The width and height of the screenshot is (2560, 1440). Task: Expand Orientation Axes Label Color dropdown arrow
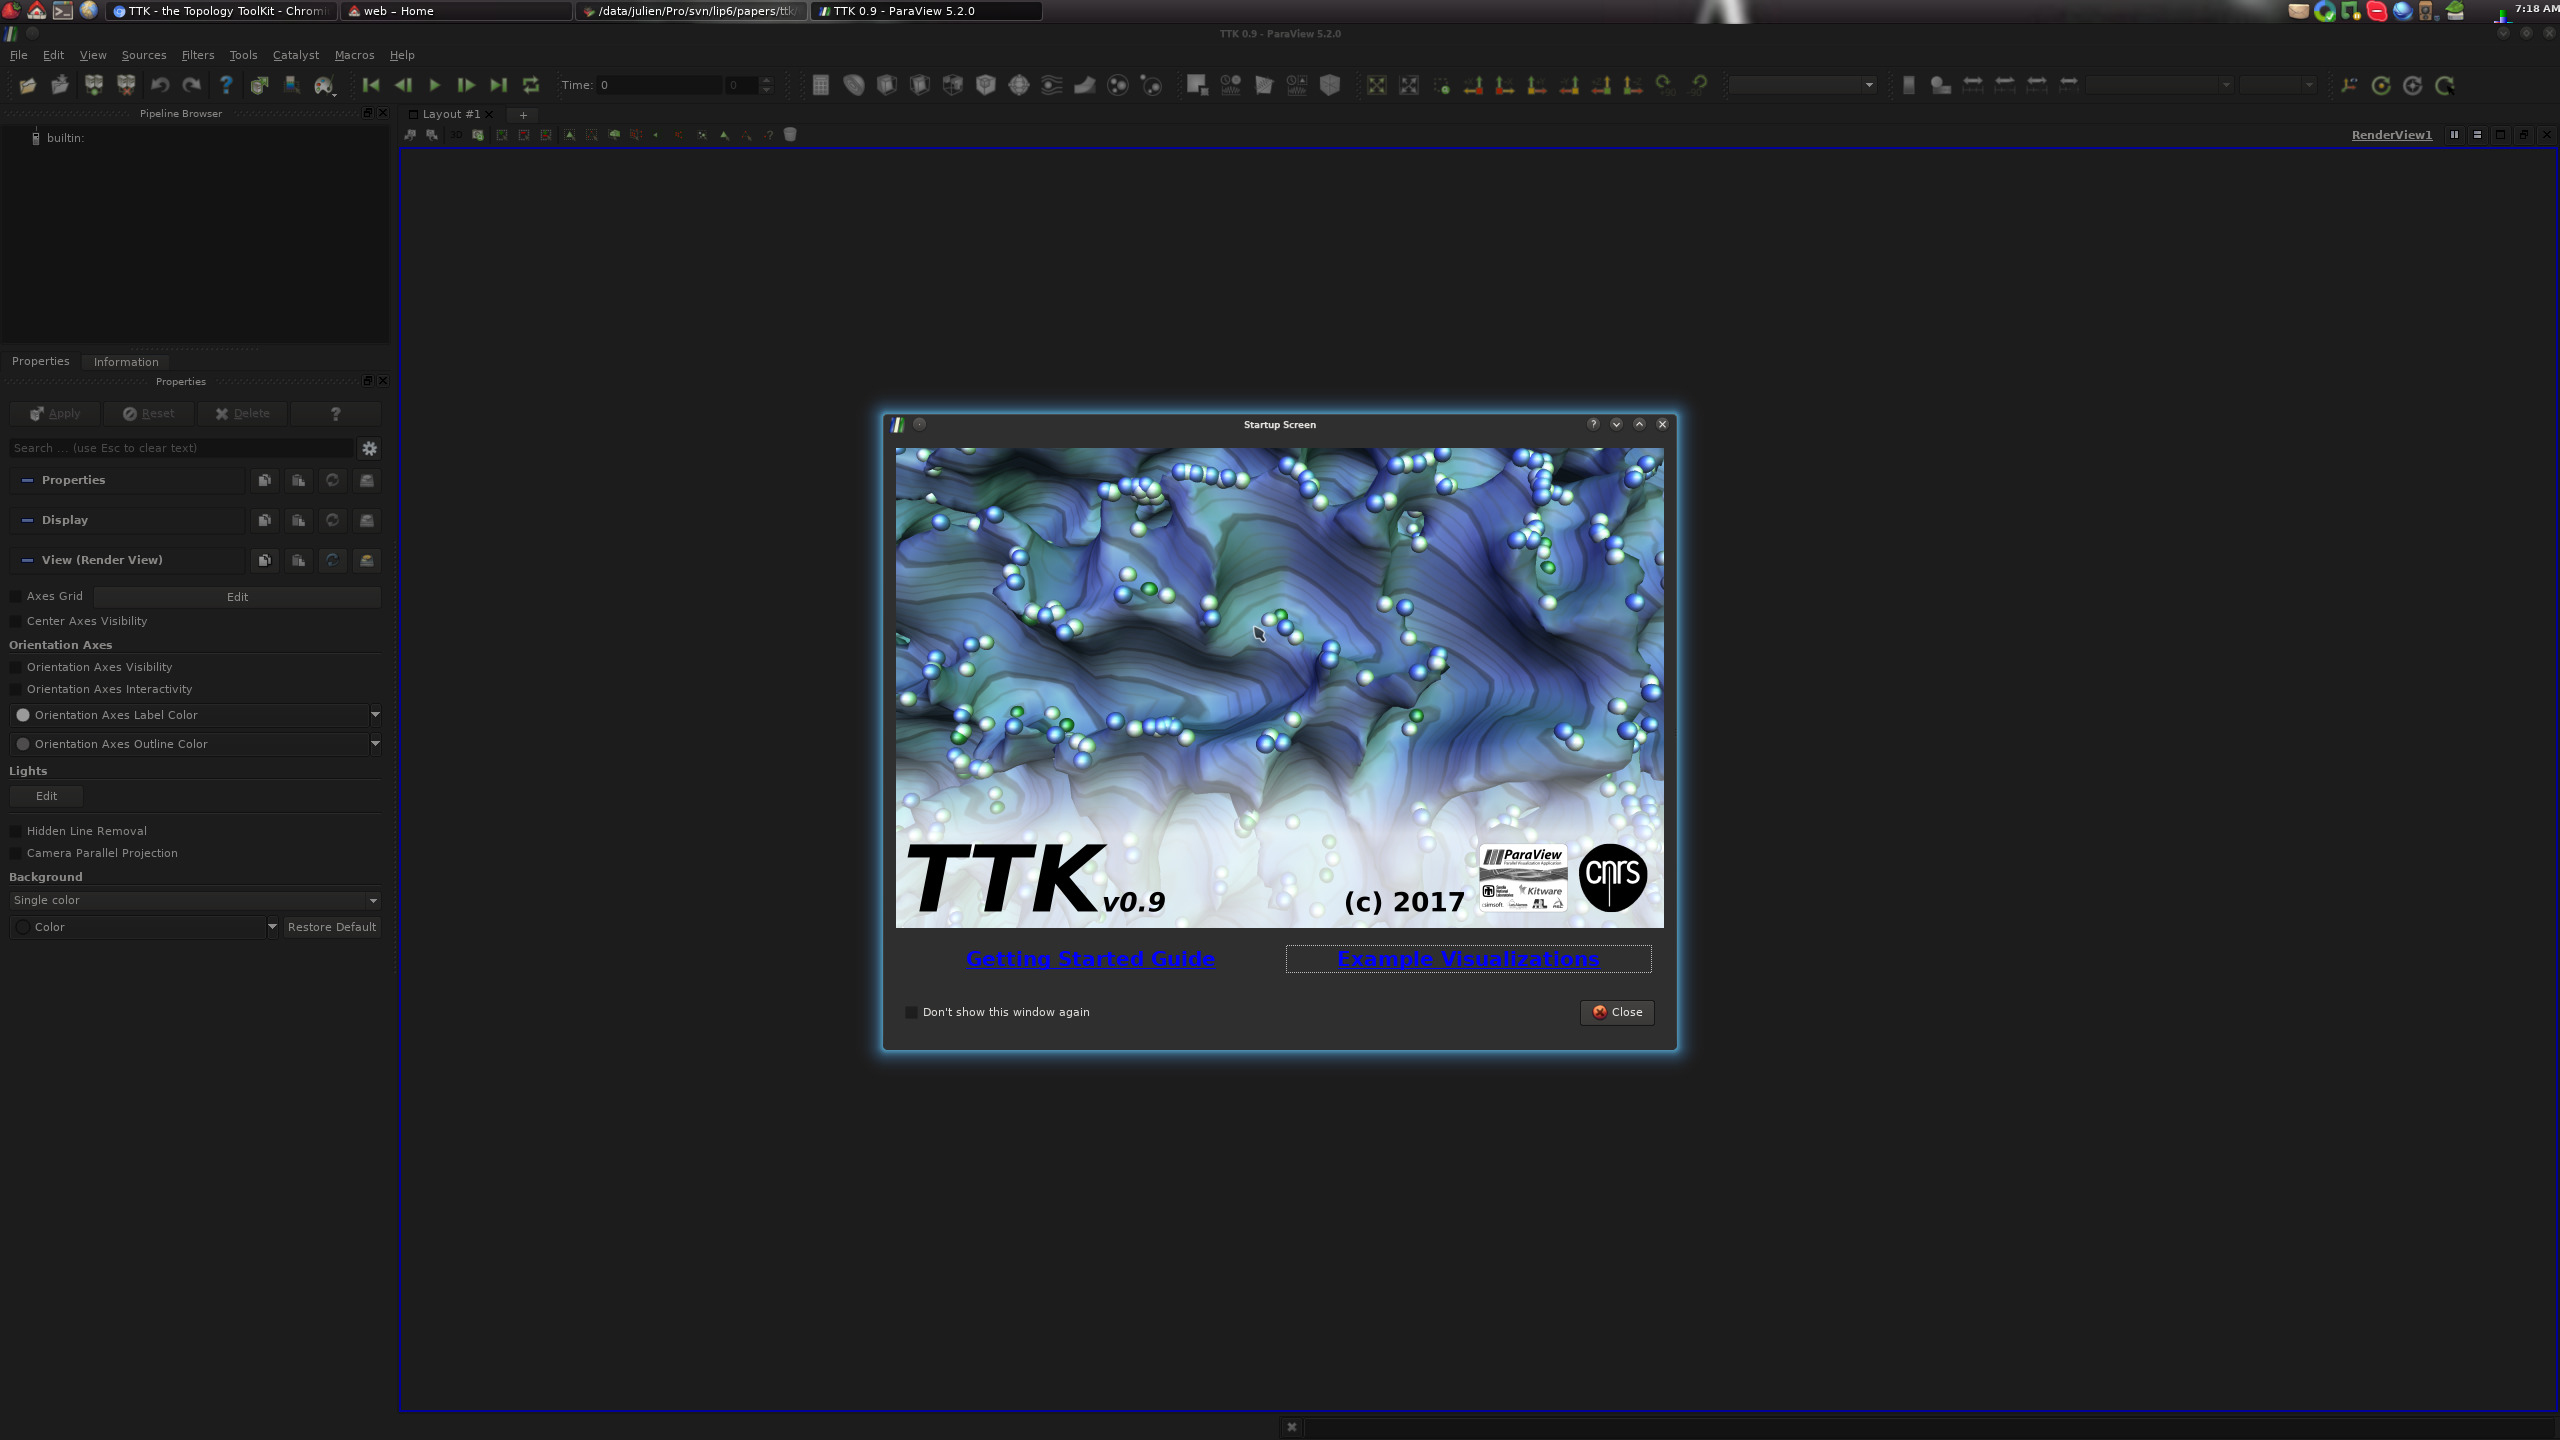click(x=375, y=714)
